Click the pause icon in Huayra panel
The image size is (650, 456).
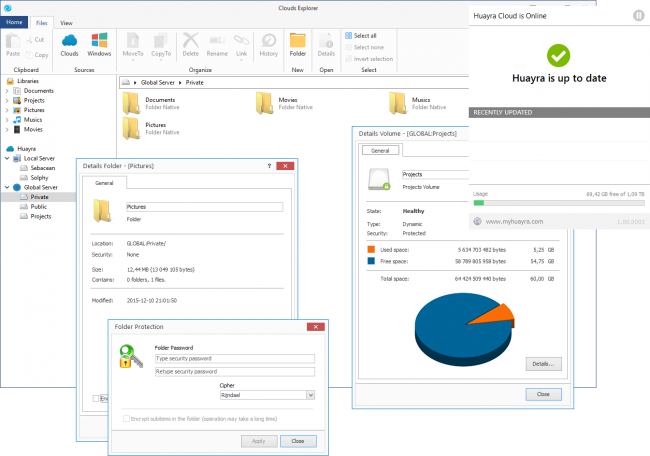point(639,16)
